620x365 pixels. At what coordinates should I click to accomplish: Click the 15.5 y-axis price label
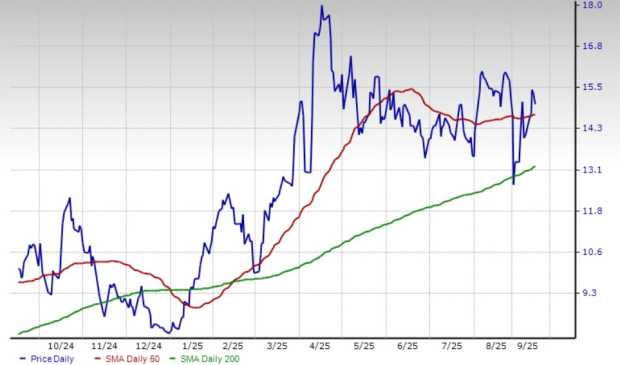(592, 87)
